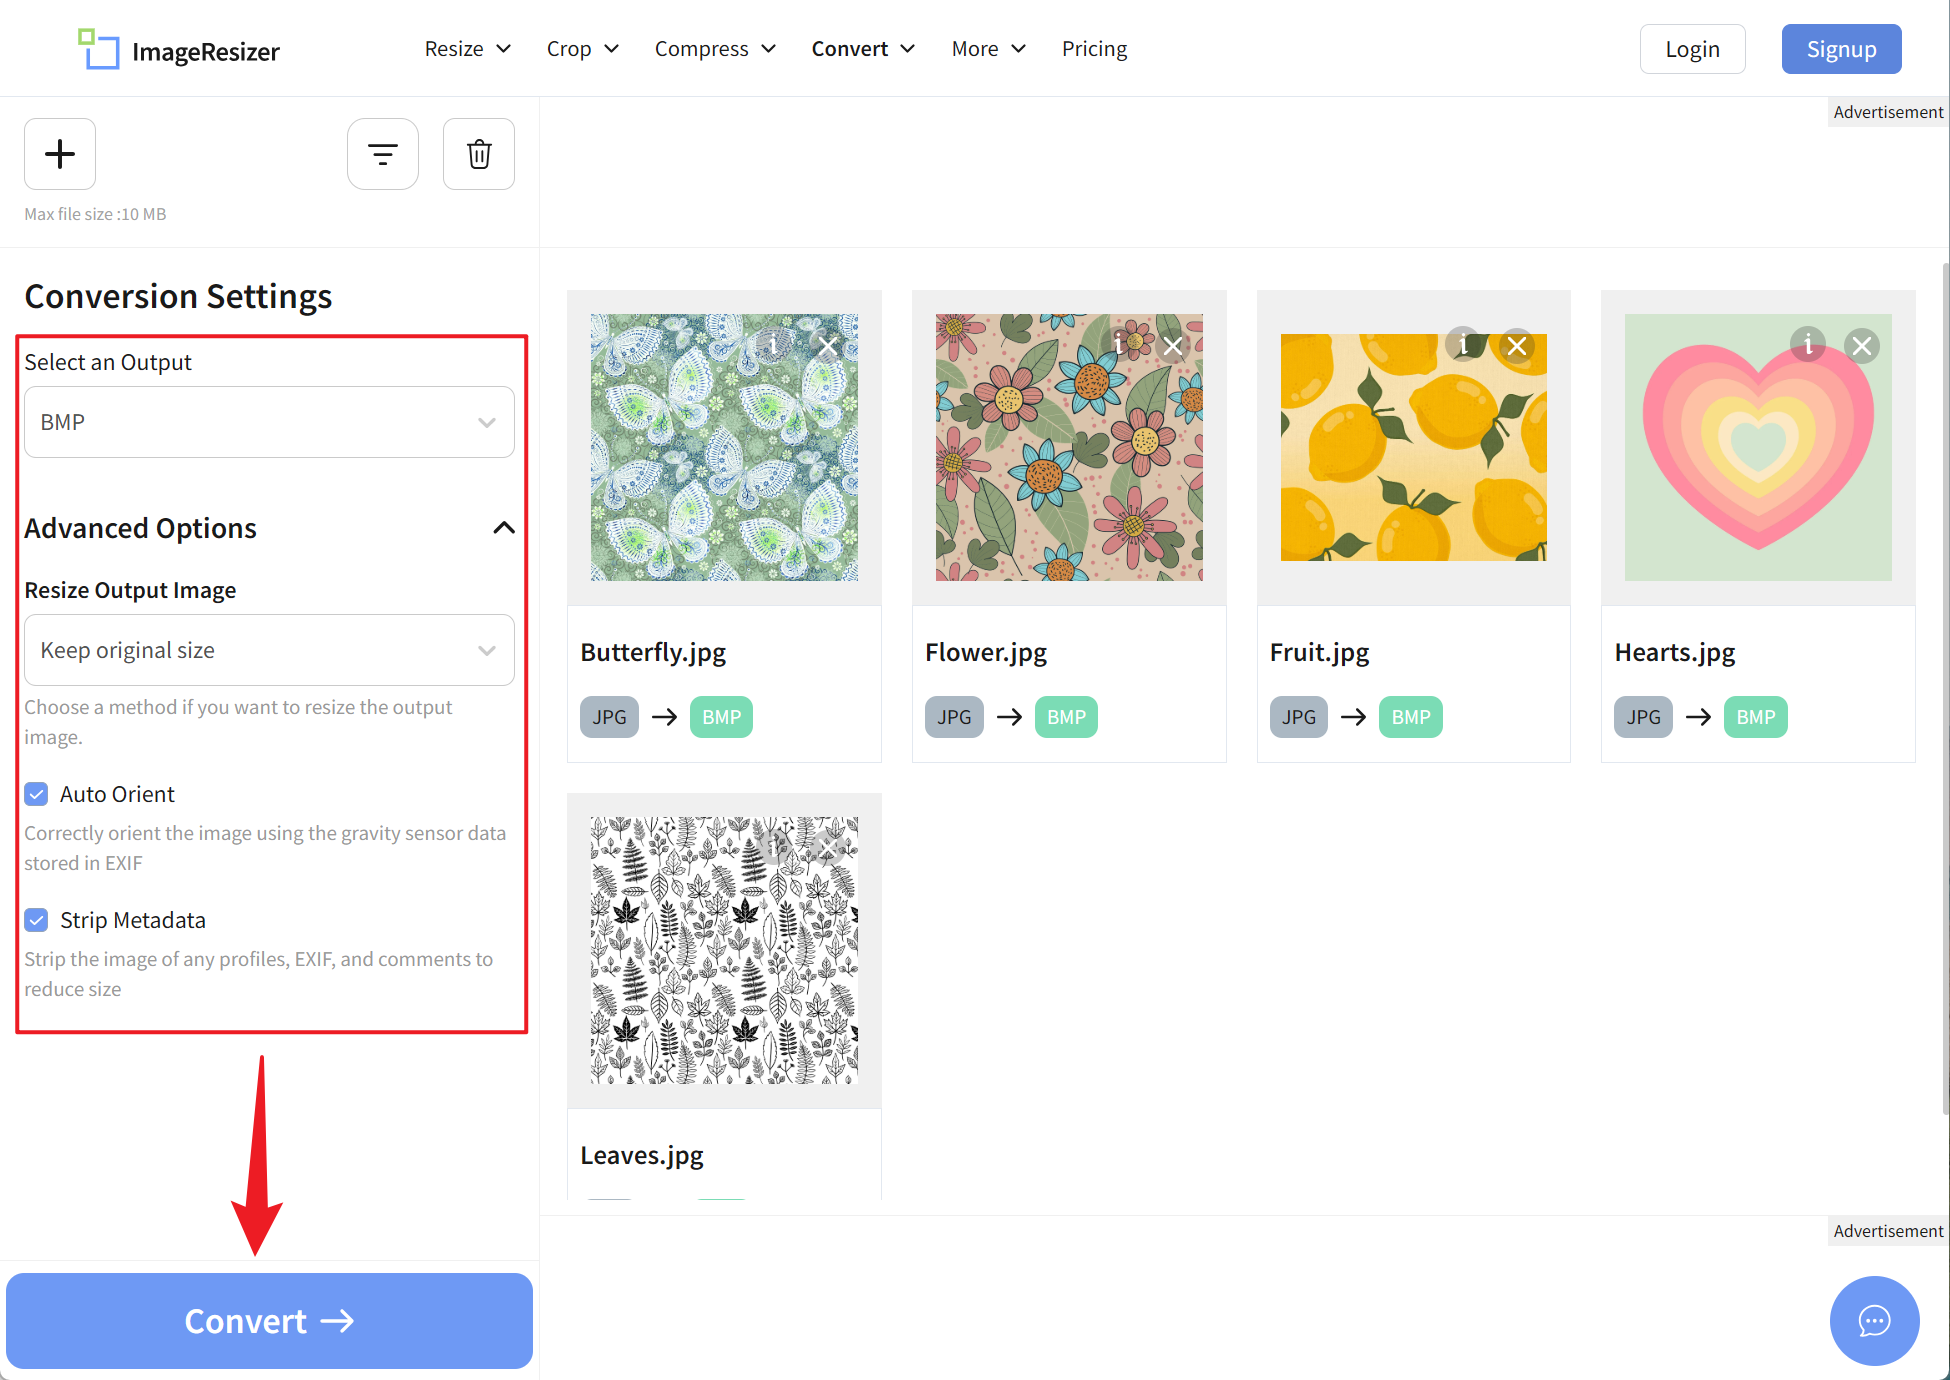1950x1380 pixels.
Task: Select the Flower.jpg thumbnail
Action: click(x=1069, y=448)
